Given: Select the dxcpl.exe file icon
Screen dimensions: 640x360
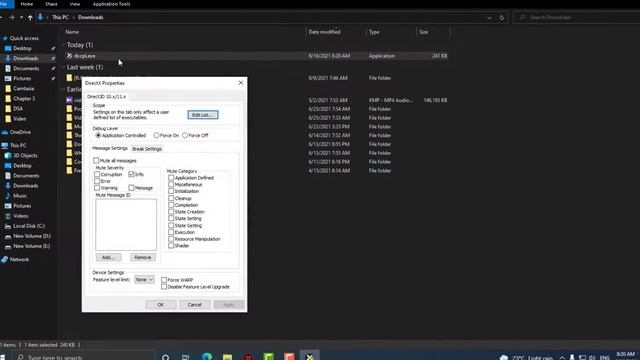Looking at the screenshot, I should (69, 56).
